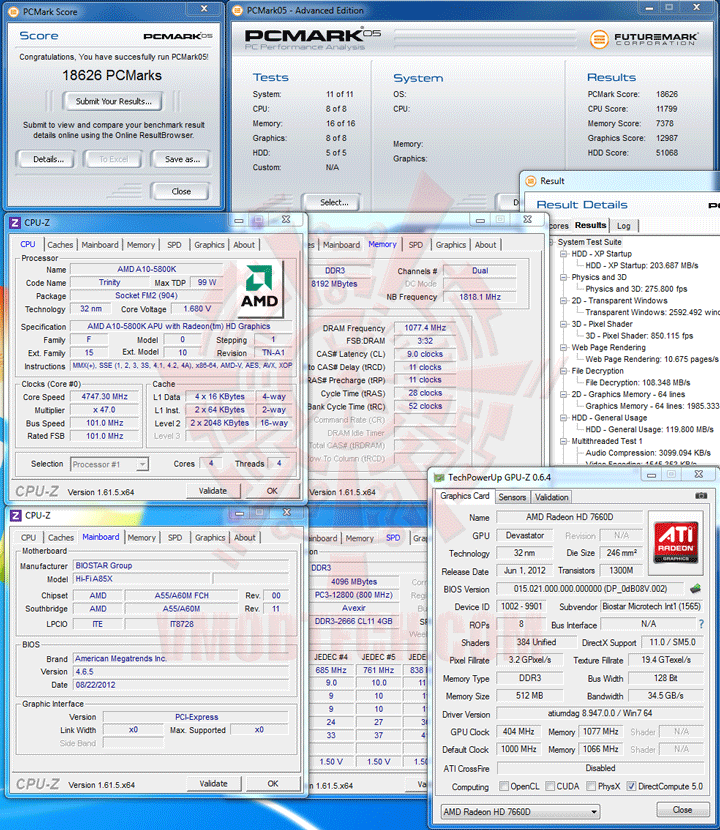Open Mainboard tab in top CPU-Z window
This screenshot has height=830, width=720.
click(x=100, y=245)
